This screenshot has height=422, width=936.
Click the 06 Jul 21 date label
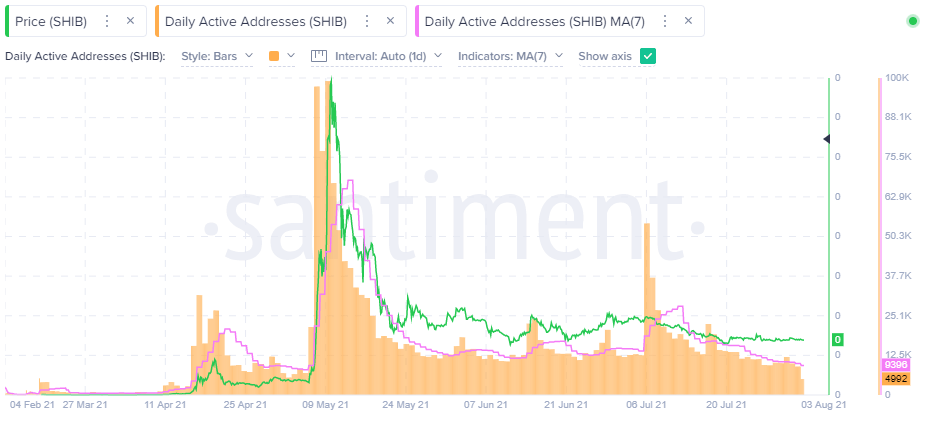(x=645, y=404)
